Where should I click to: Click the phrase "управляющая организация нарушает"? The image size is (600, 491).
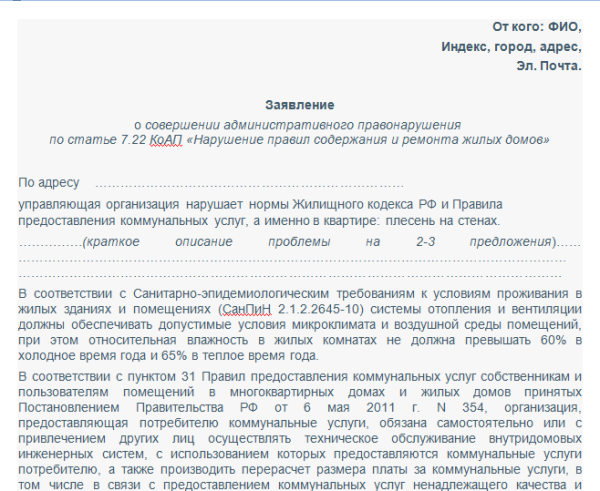coord(130,204)
